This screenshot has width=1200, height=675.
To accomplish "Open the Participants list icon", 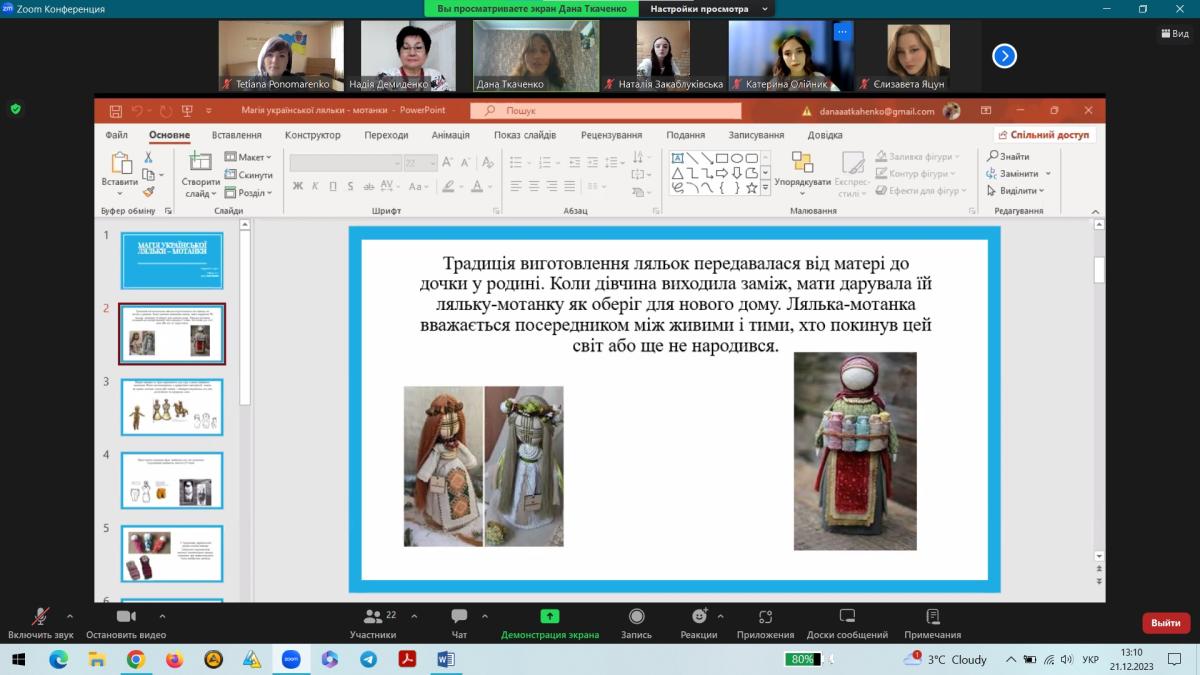I will pos(373,617).
